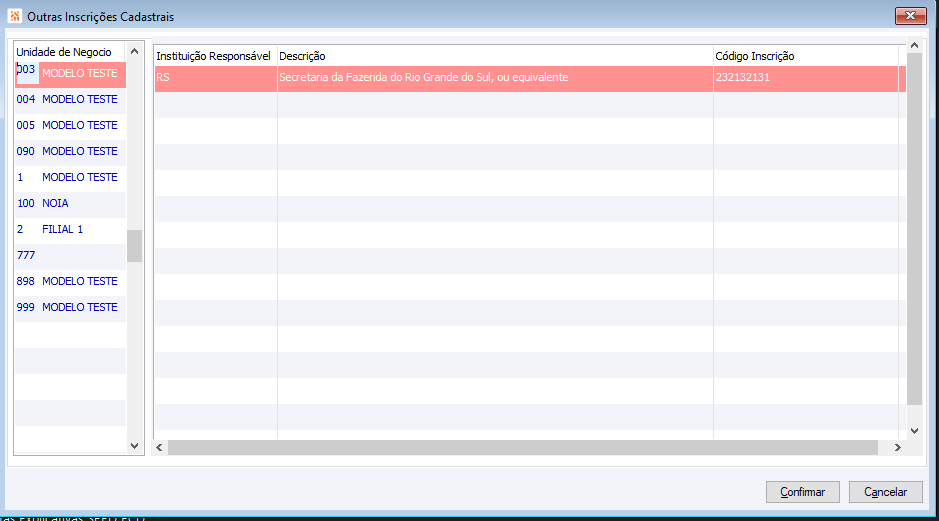Click the Código Inscrição column header

pos(806,56)
